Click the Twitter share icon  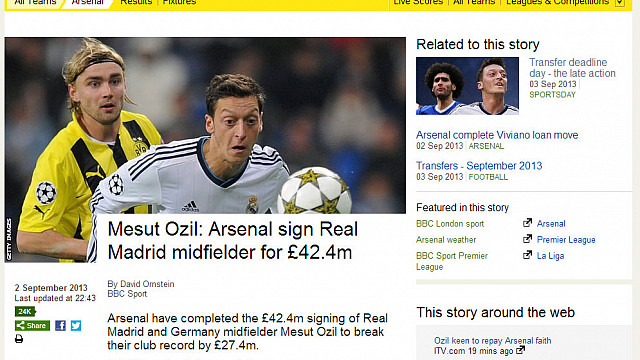[76, 325]
